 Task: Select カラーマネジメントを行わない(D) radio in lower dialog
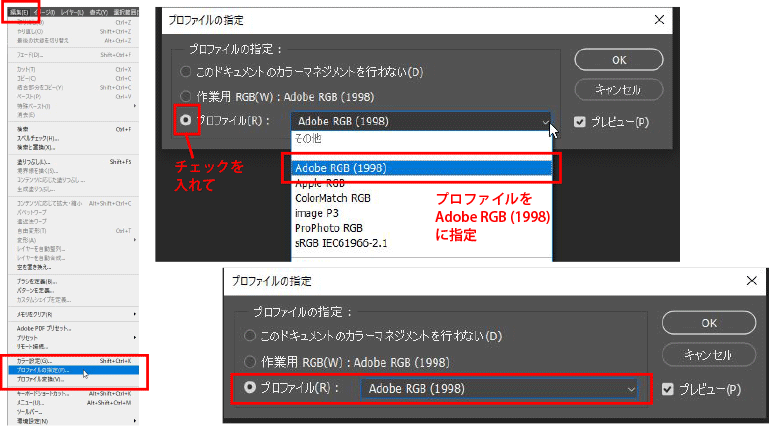[x=250, y=336]
